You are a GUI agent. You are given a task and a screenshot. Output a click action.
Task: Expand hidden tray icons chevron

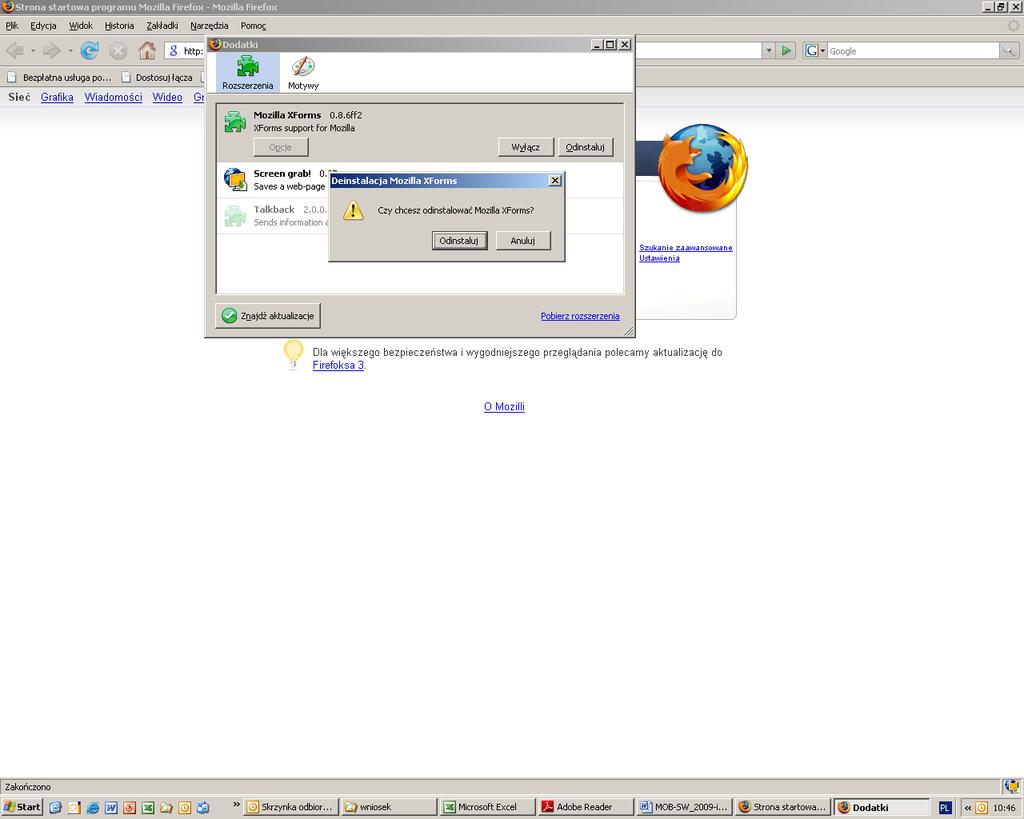968,808
